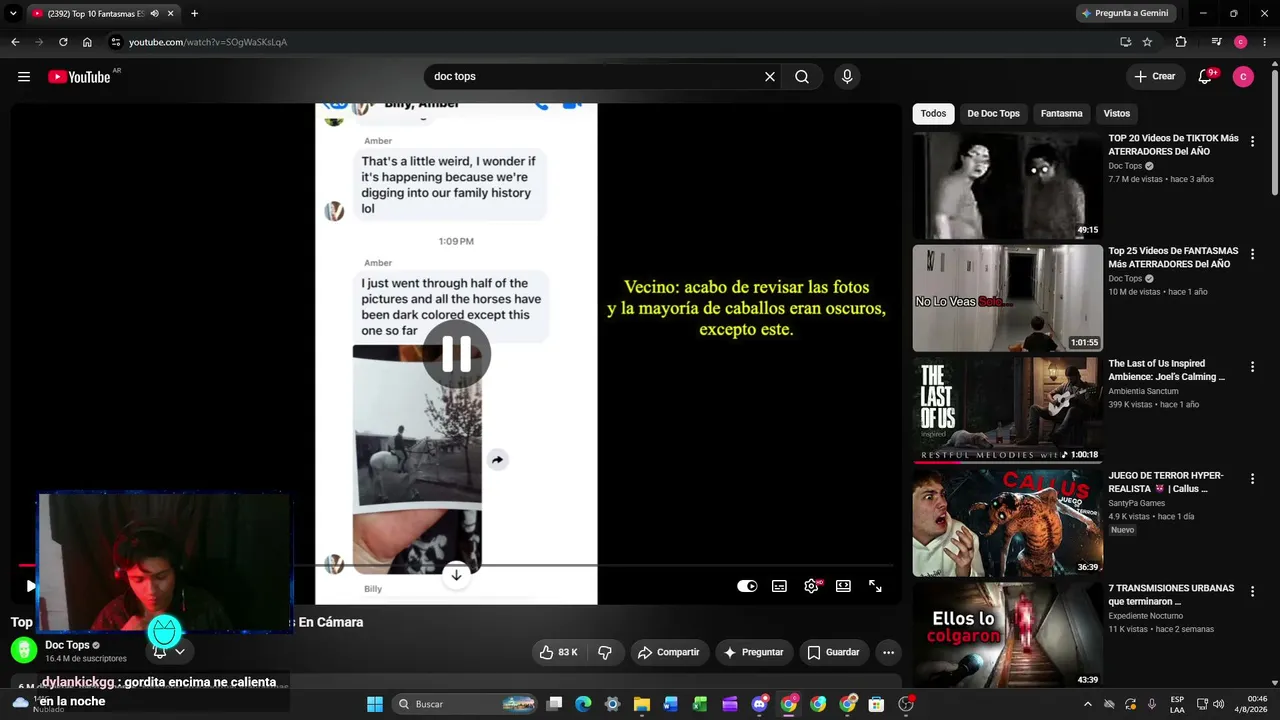1280x720 pixels.
Task: Open a new browser tab
Action: (x=194, y=14)
